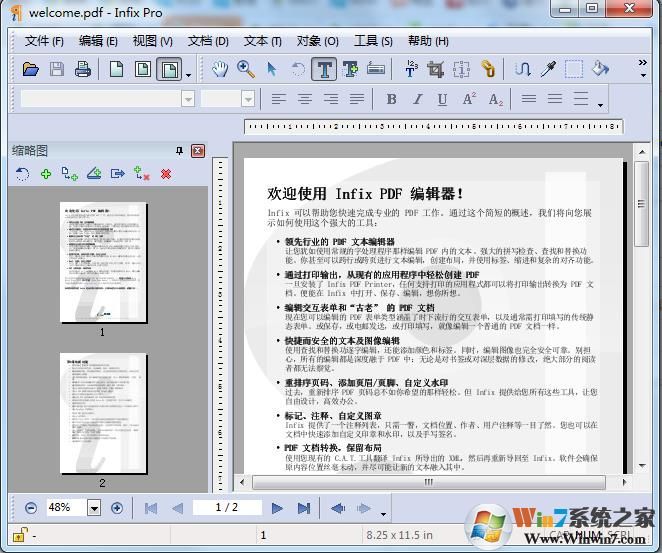Jump to the last page
This screenshot has height=553, width=662.
tap(303, 508)
